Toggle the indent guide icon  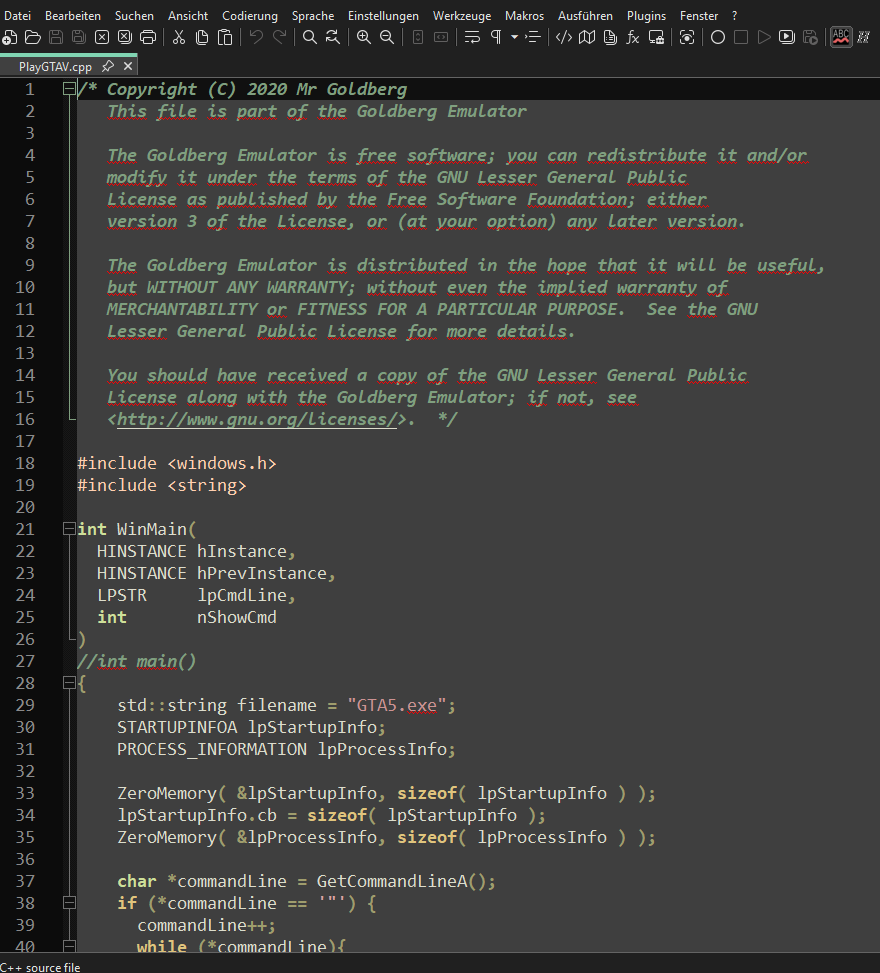[x=532, y=38]
